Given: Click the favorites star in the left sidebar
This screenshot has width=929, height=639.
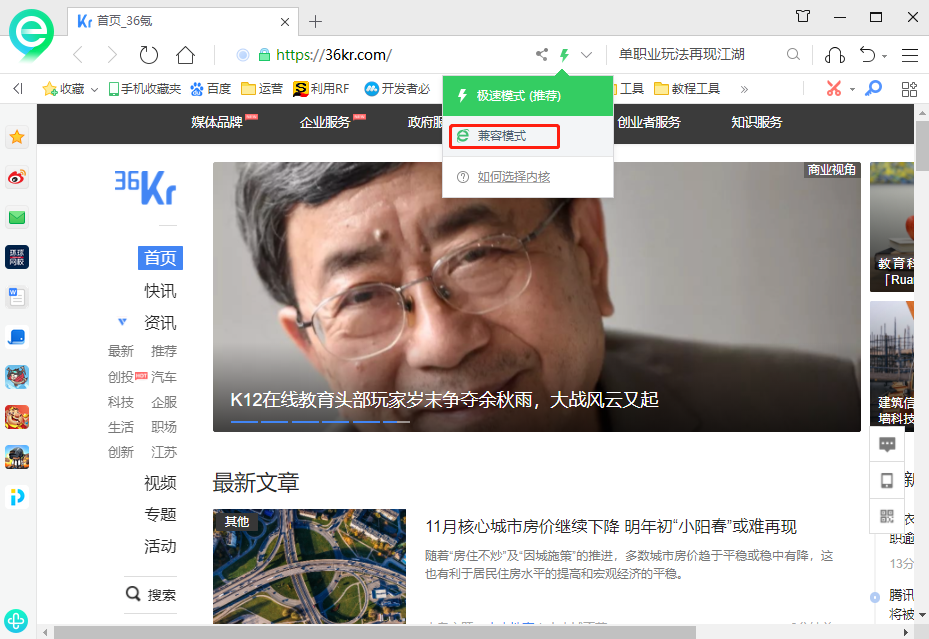Looking at the screenshot, I should pos(16,138).
